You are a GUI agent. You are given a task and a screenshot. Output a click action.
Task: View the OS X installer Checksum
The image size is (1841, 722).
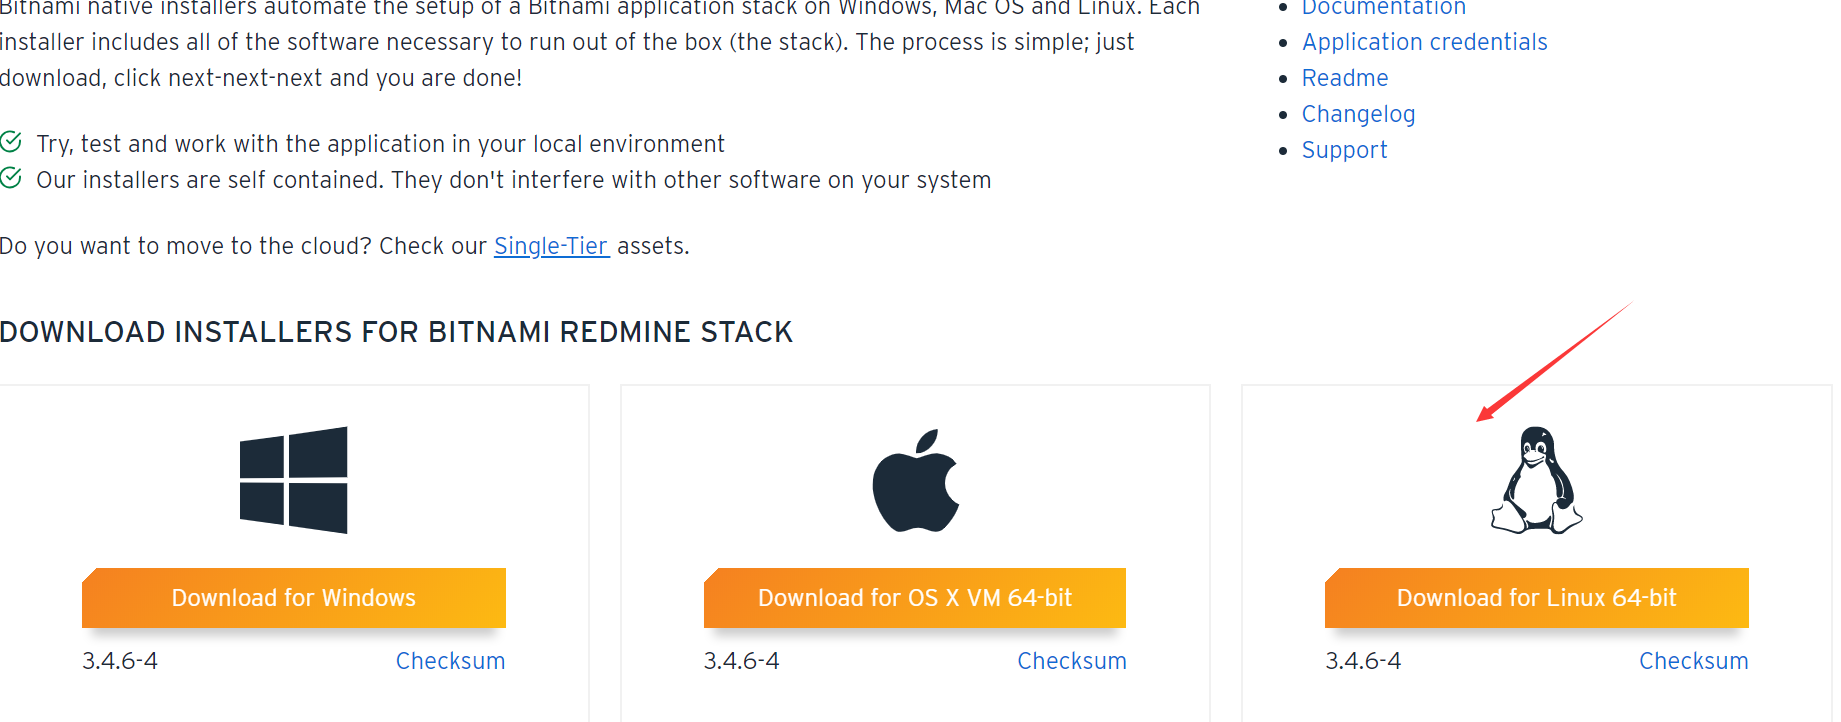click(x=1071, y=660)
